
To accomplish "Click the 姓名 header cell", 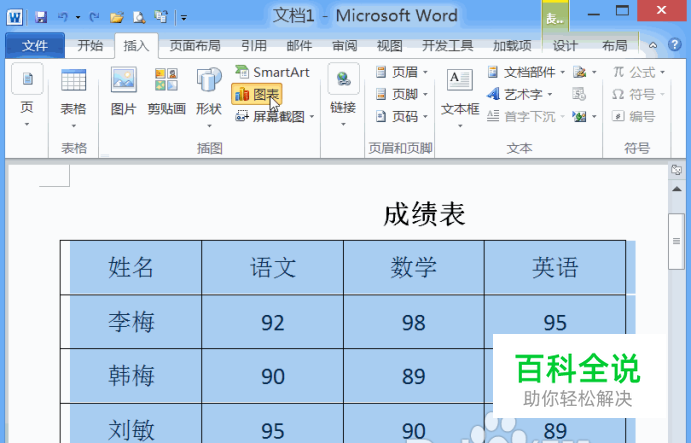I will (x=131, y=268).
